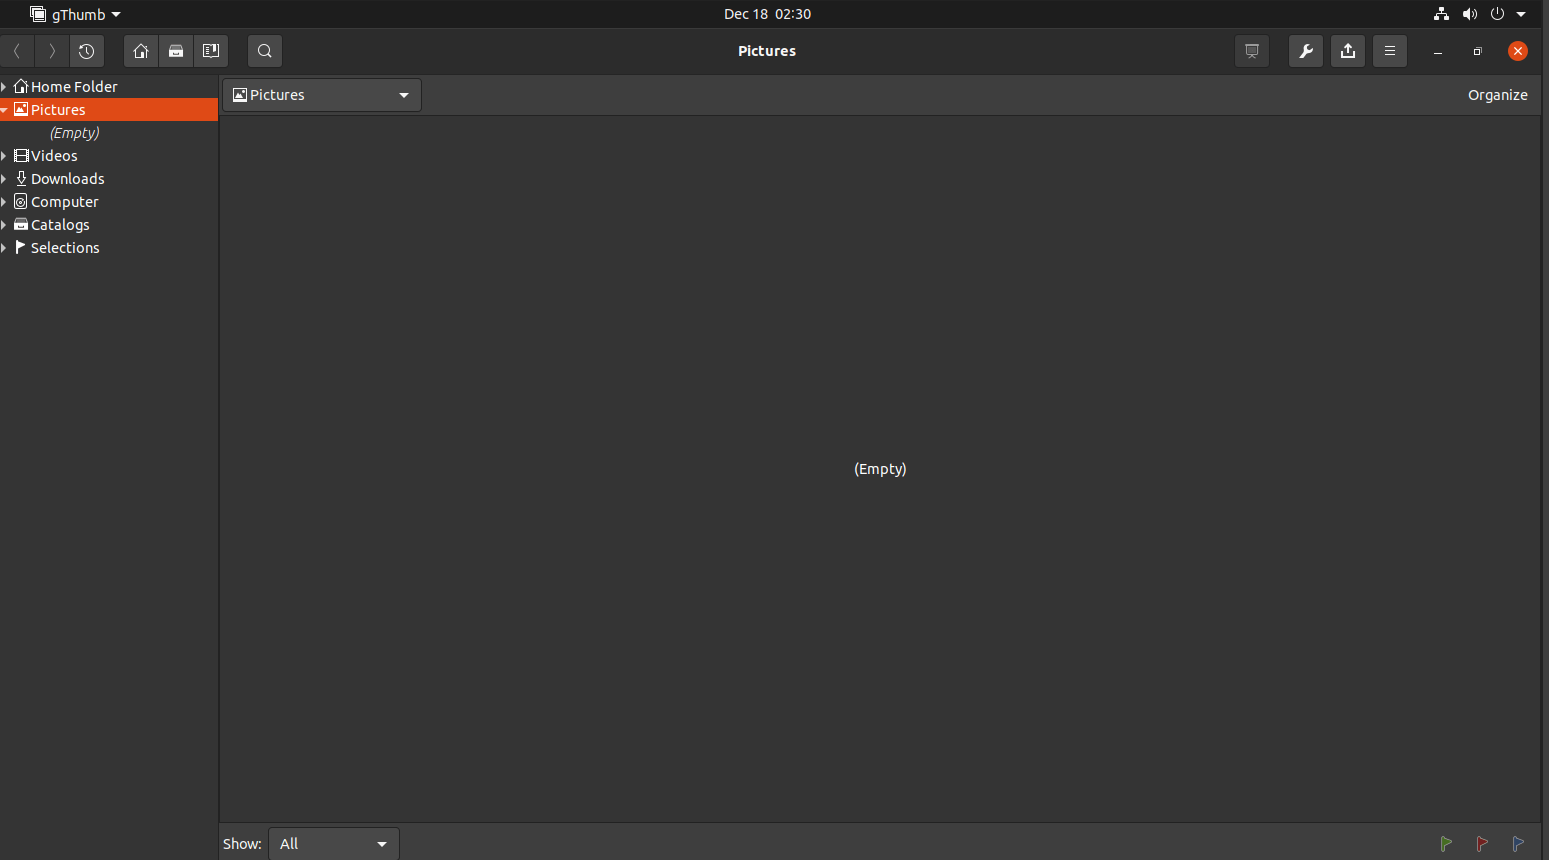
Task: Go back to previous location
Action: tap(17, 51)
